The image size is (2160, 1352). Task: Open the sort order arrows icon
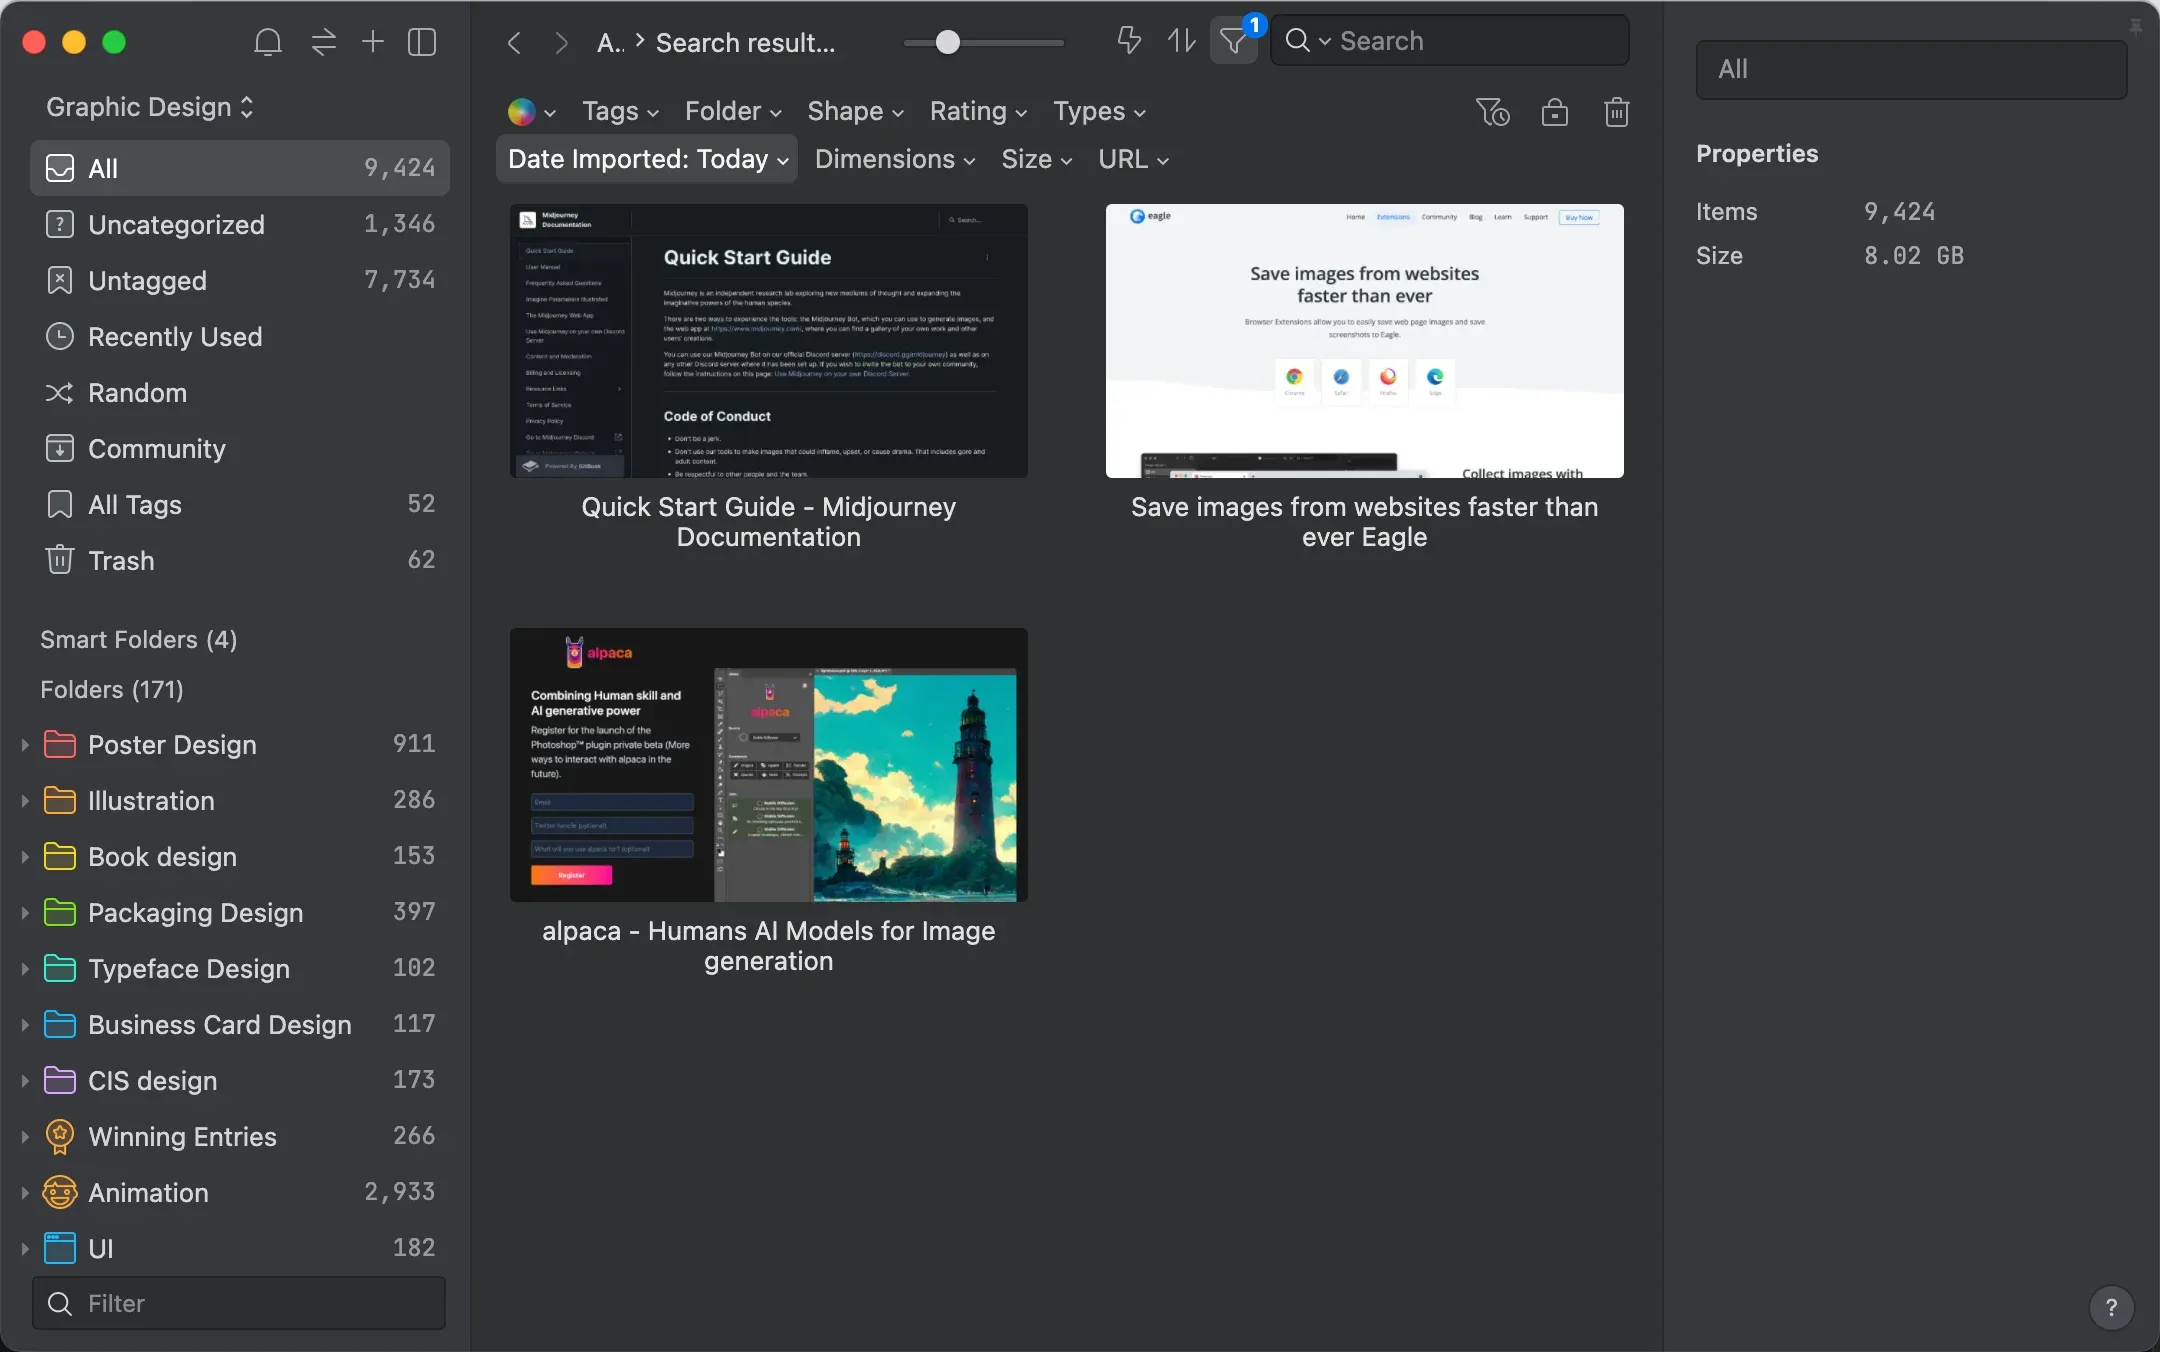(1181, 41)
